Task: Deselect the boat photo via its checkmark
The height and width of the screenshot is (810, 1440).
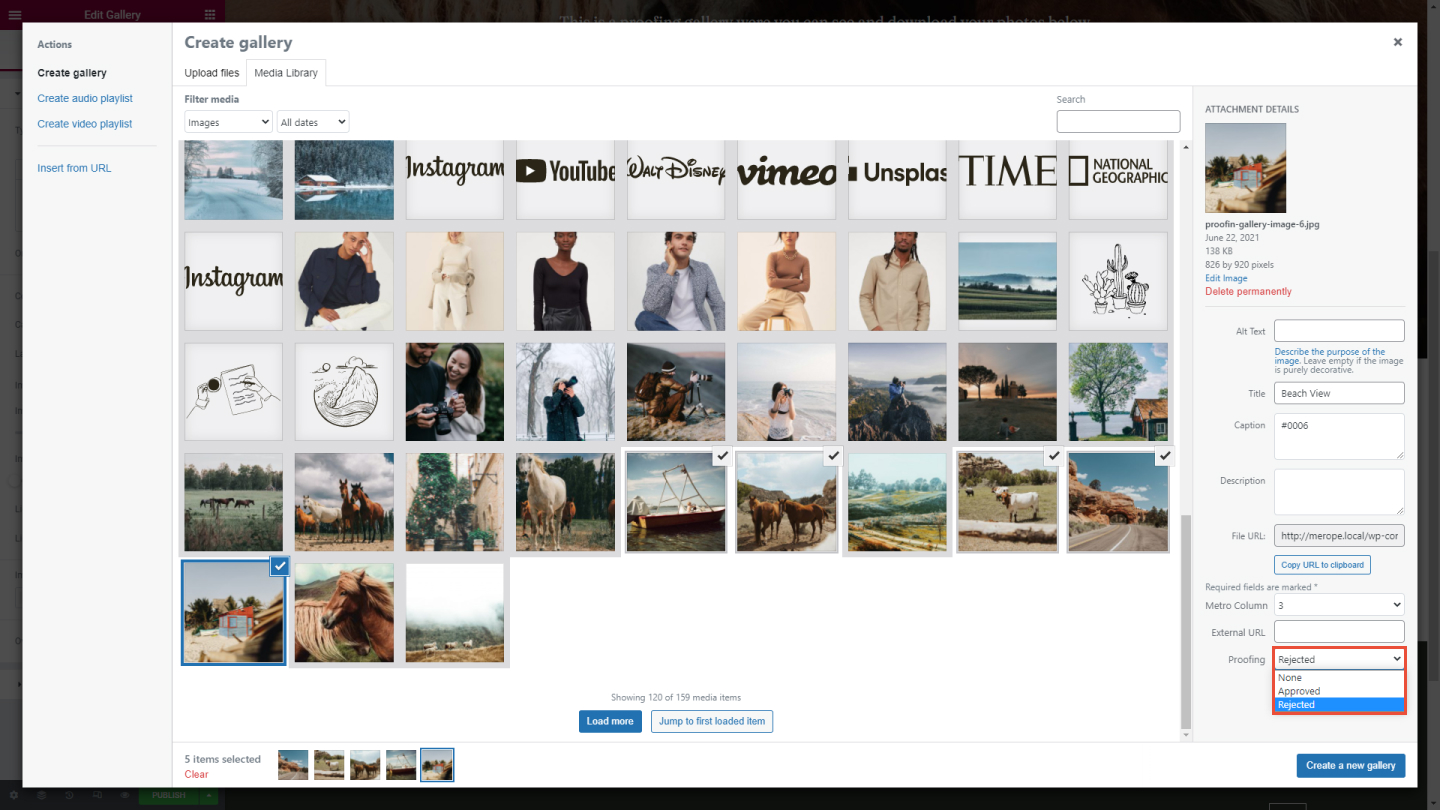Action: pos(722,456)
